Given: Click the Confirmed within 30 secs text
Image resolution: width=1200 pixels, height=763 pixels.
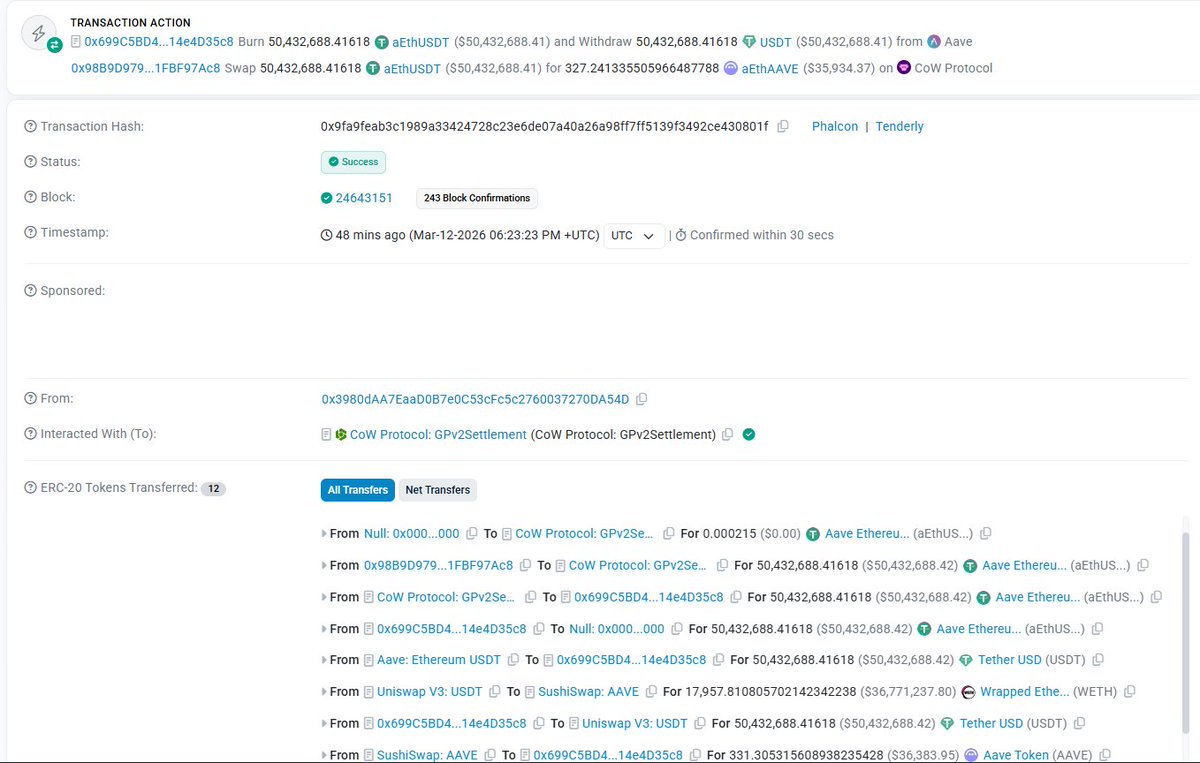Looking at the screenshot, I should [762, 235].
